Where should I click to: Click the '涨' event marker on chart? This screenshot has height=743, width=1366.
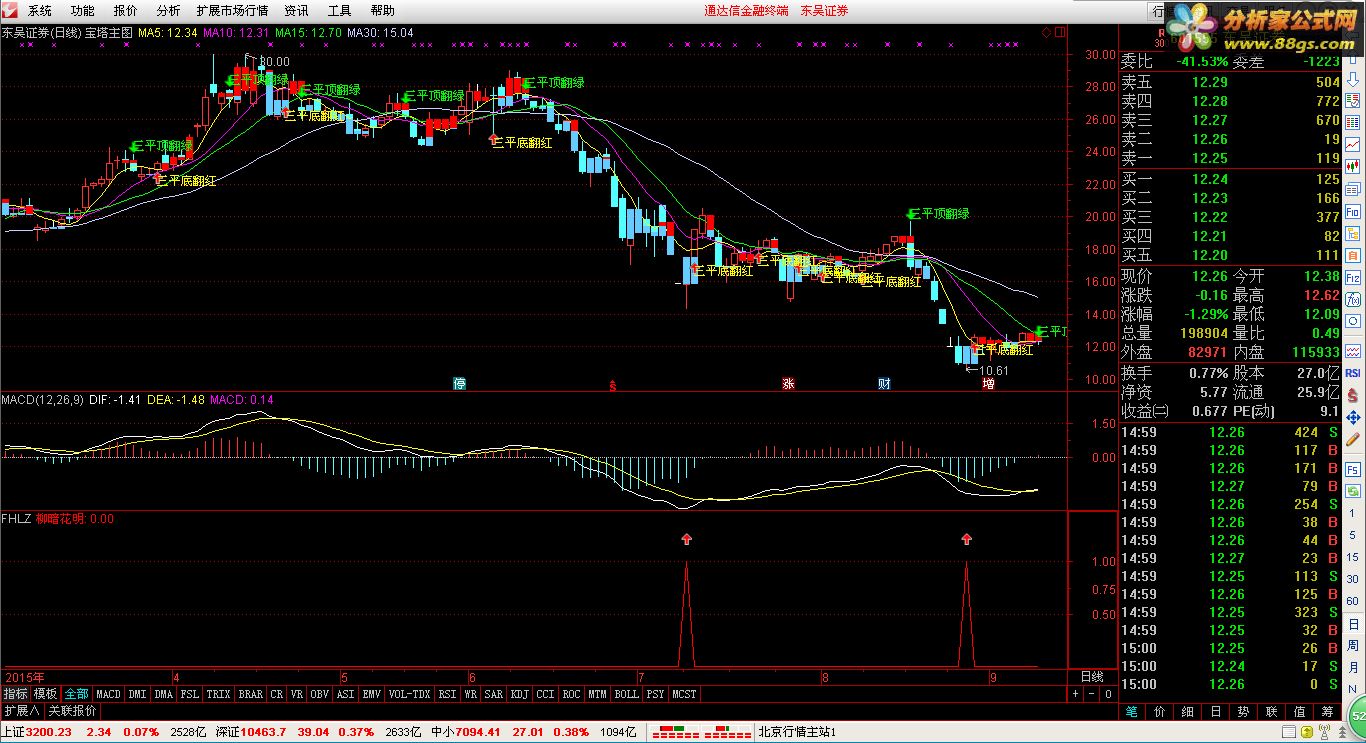click(x=788, y=383)
